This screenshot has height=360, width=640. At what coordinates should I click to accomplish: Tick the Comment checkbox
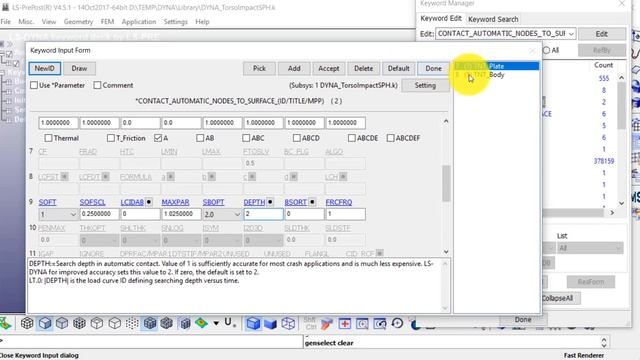click(97, 85)
